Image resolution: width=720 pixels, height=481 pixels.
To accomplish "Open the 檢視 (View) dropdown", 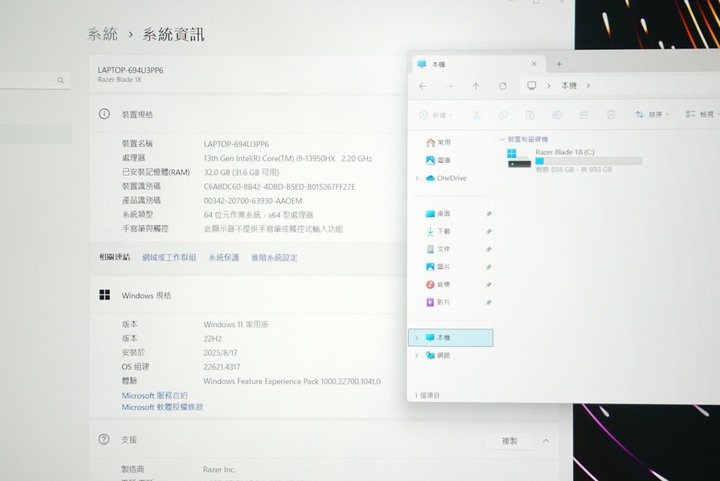I will click(x=702, y=114).
